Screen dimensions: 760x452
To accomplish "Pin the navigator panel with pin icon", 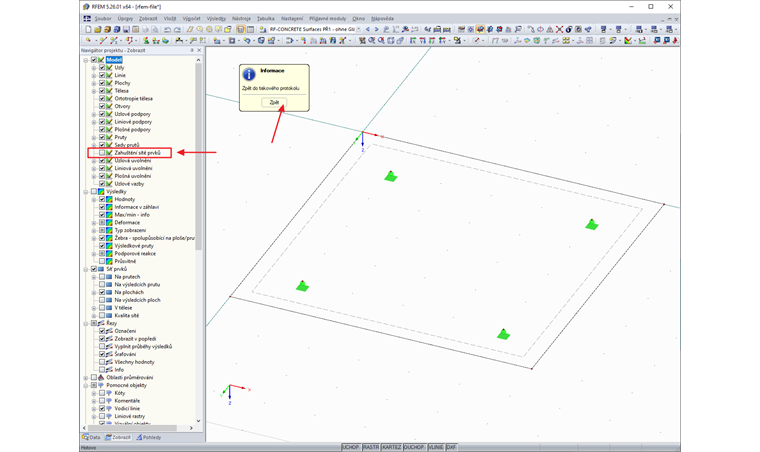I will pyautogui.click(x=192, y=50).
